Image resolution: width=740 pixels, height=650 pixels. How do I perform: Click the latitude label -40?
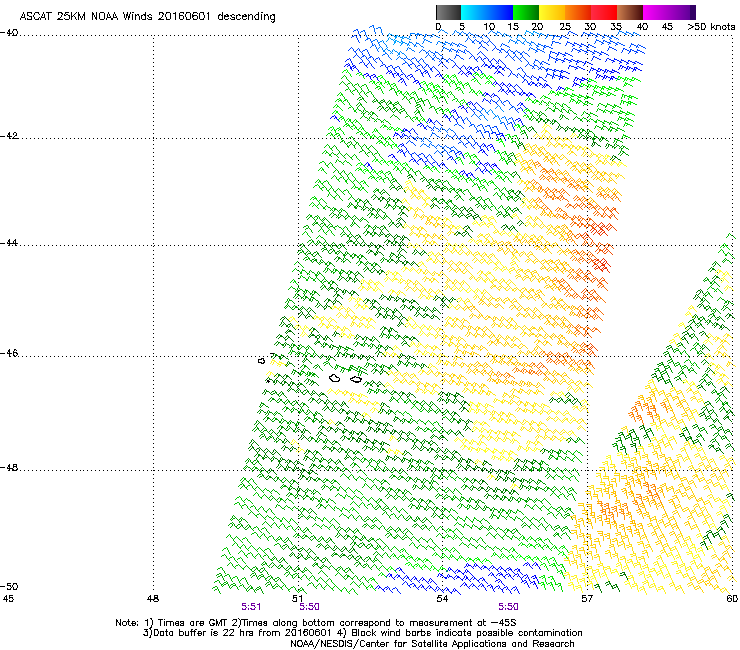coord(9,33)
